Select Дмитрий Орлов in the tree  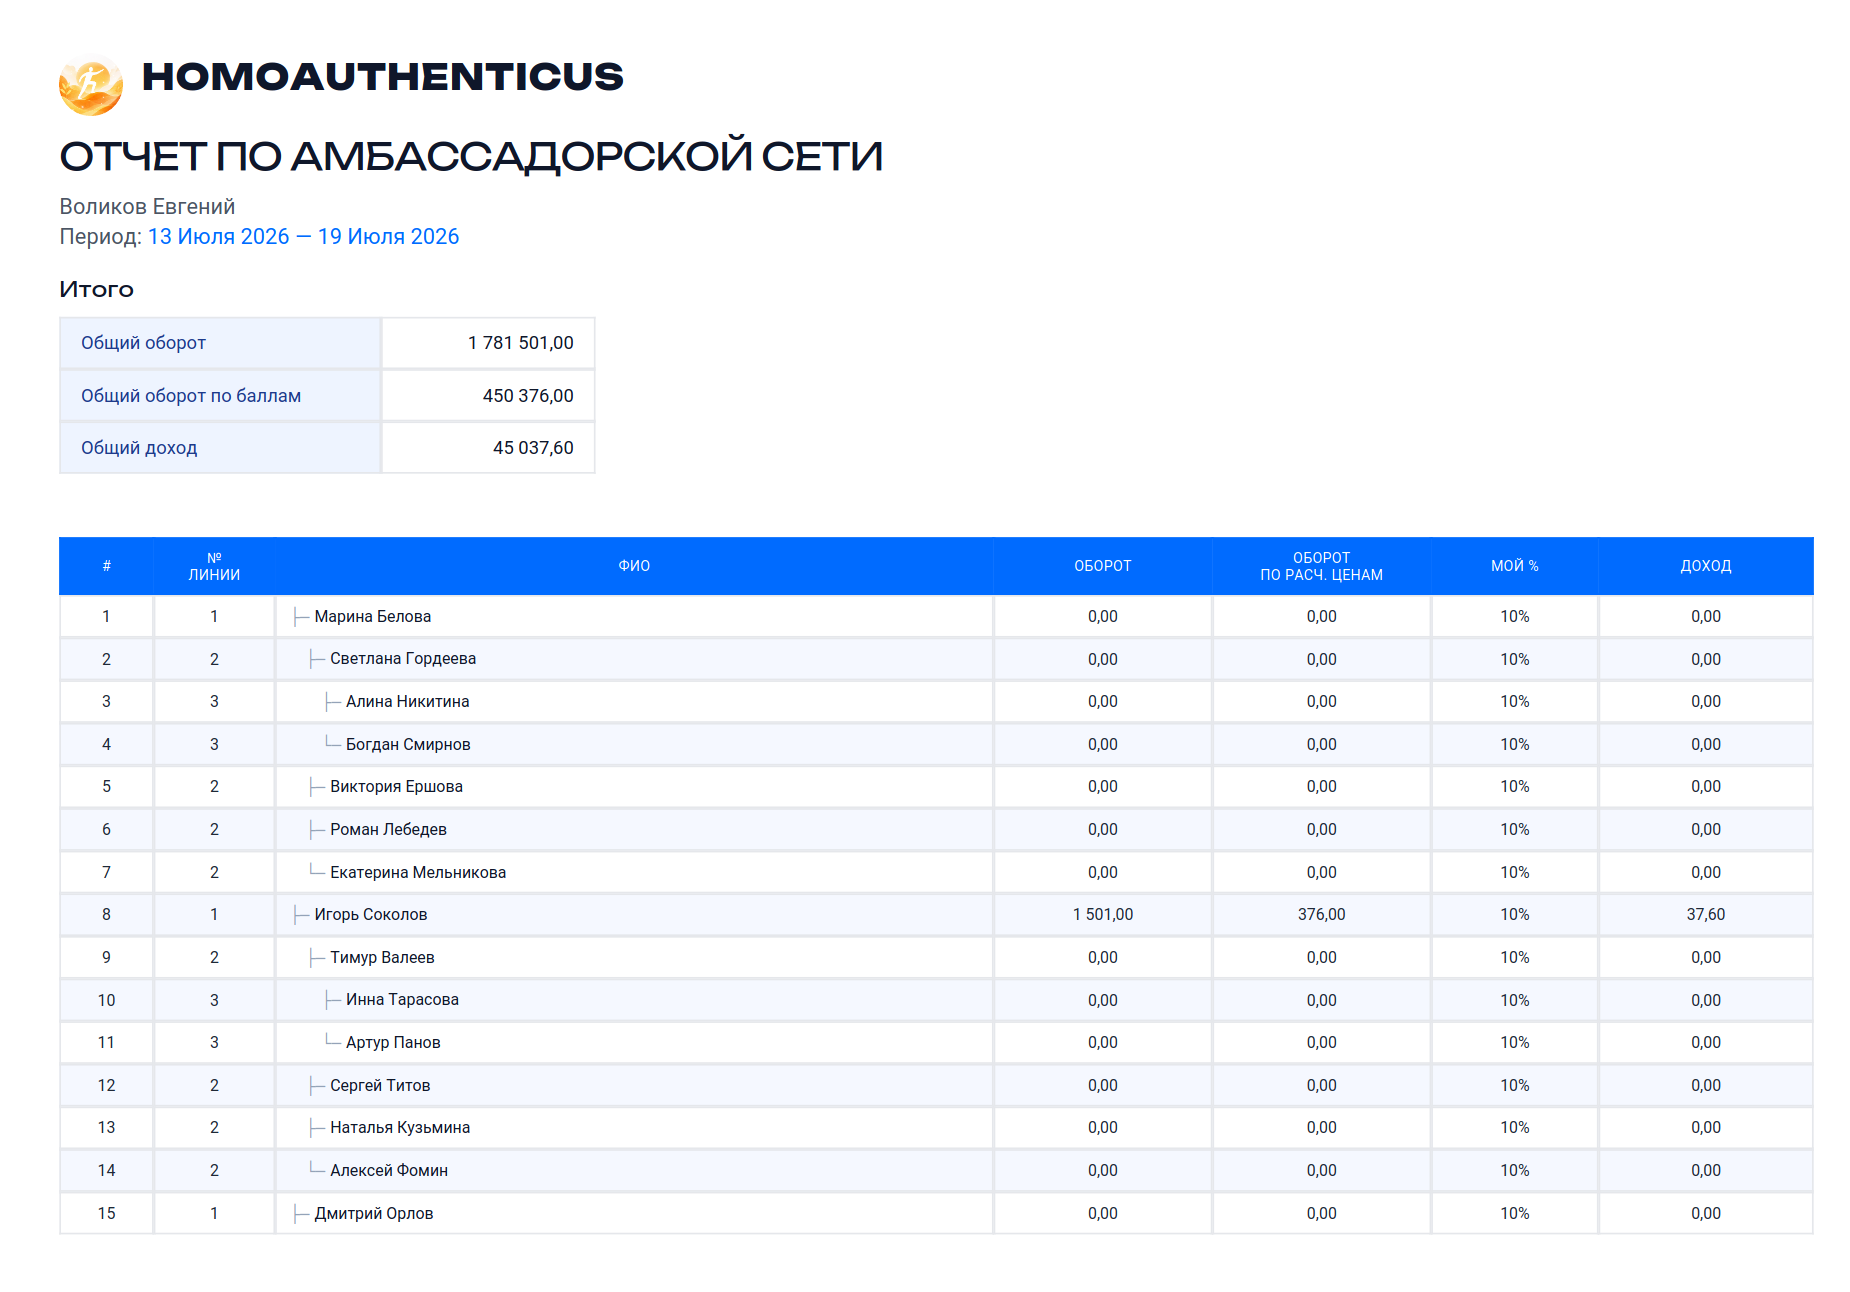pos(373,1213)
